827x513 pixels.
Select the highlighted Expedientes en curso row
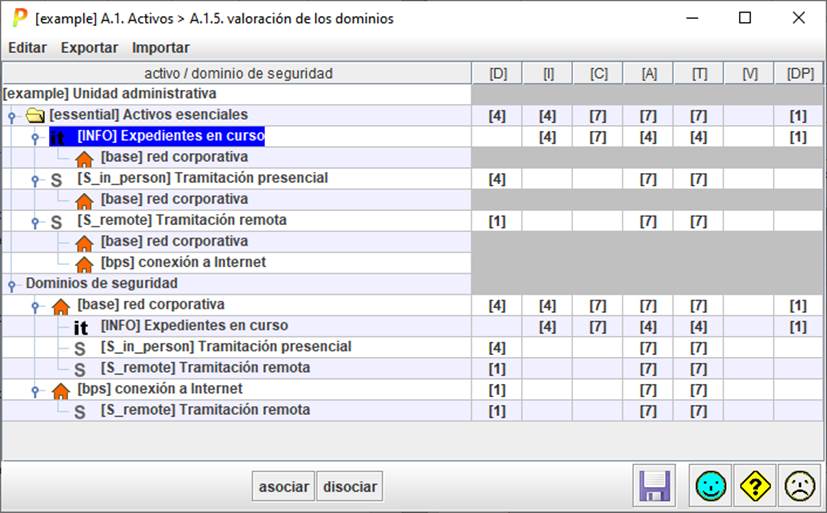click(x=170, y=136)
